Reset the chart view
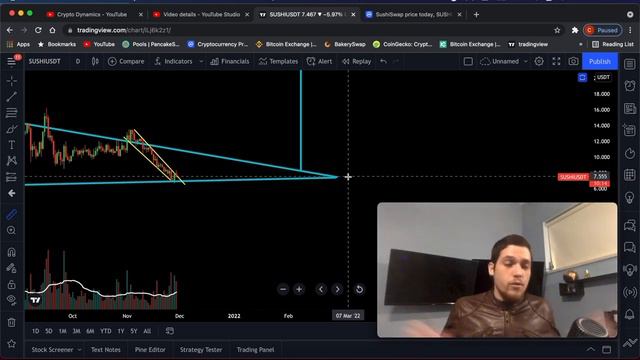Viewport: 640px width, 360px height. pyautogui.click(x=359, y=289)
